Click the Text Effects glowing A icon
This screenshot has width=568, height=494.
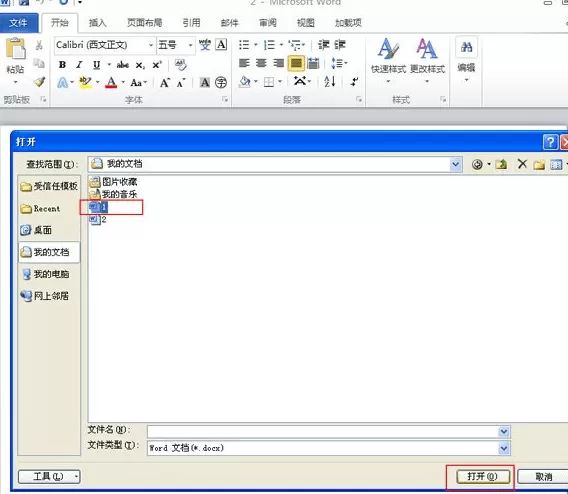pyautogui.click(x=63, y=83)
